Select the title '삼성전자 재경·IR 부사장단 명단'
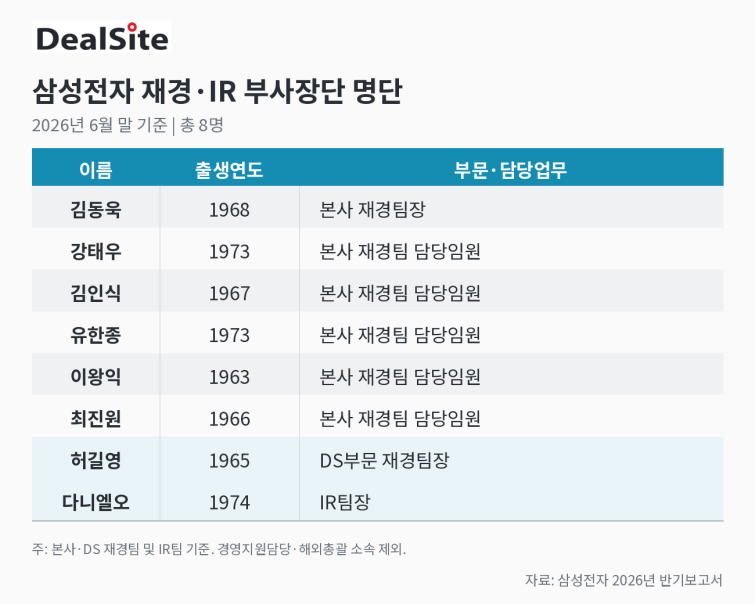Image resolution: width=755 pixels, height=604 pixels. tap(217, 91)
